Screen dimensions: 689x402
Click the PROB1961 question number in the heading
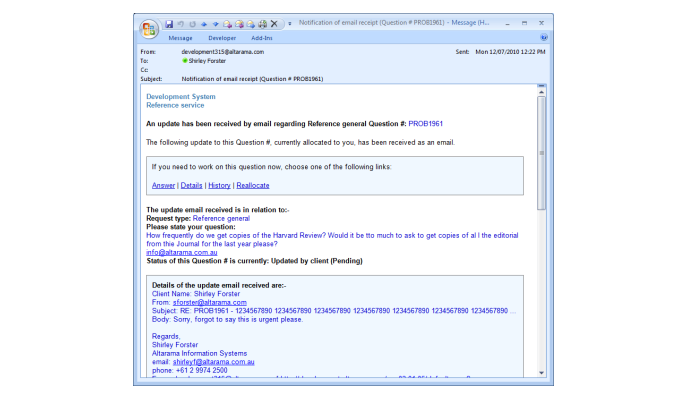(425, 124)
